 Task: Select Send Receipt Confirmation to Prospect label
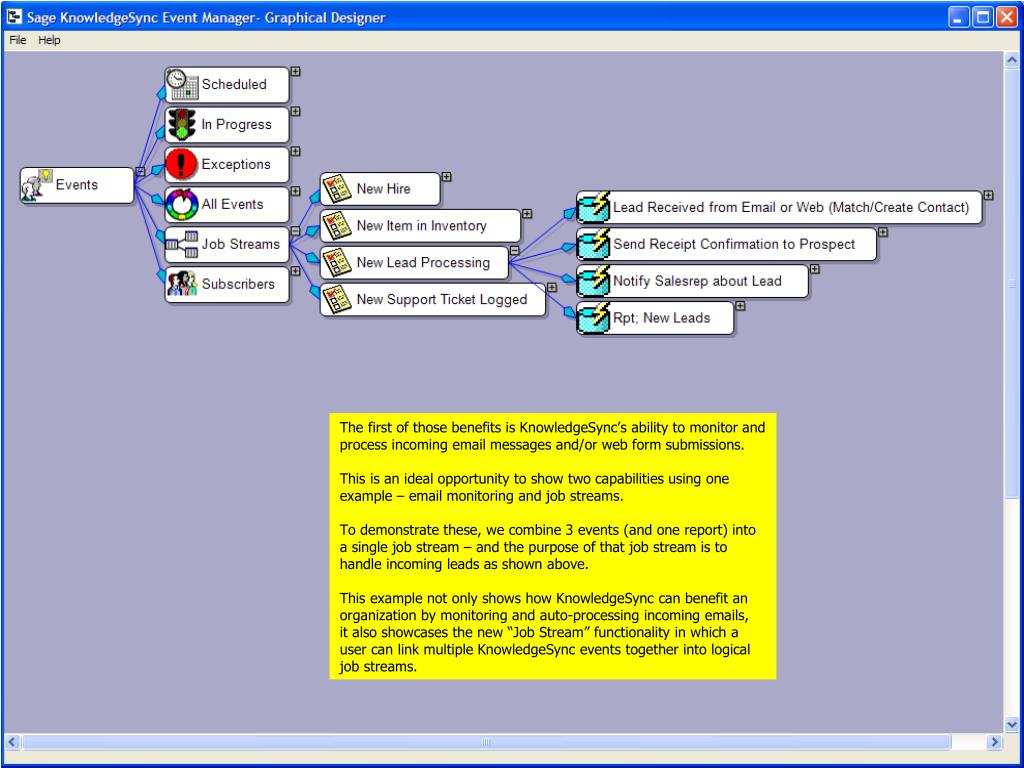734,244
